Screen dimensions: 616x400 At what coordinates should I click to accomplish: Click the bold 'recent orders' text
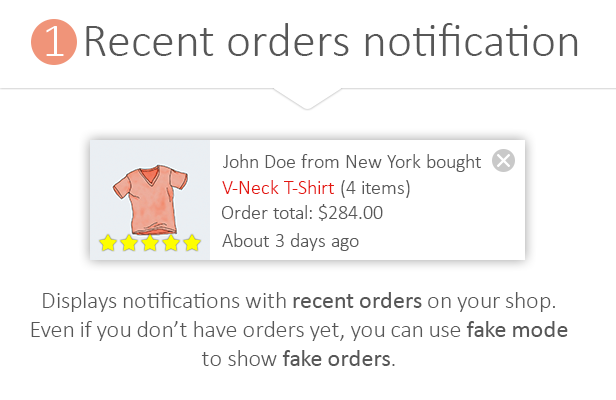pos(357,301)
